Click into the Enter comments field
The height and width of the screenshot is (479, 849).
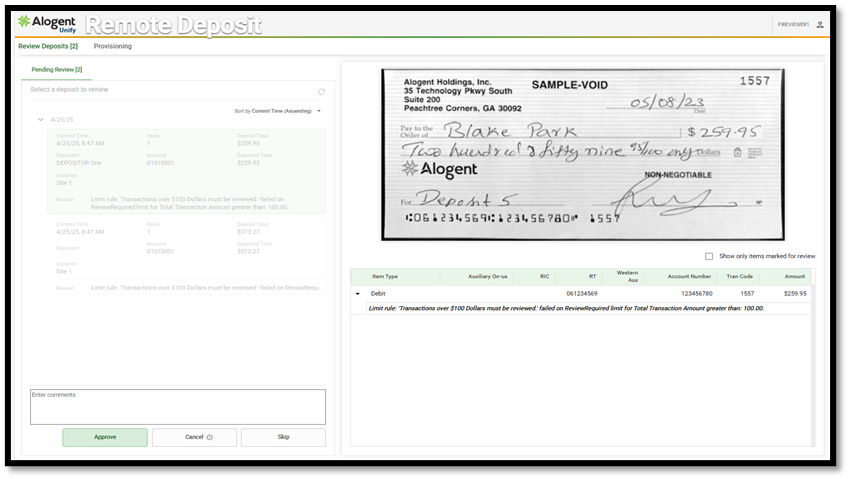click(x=178, y=407)
